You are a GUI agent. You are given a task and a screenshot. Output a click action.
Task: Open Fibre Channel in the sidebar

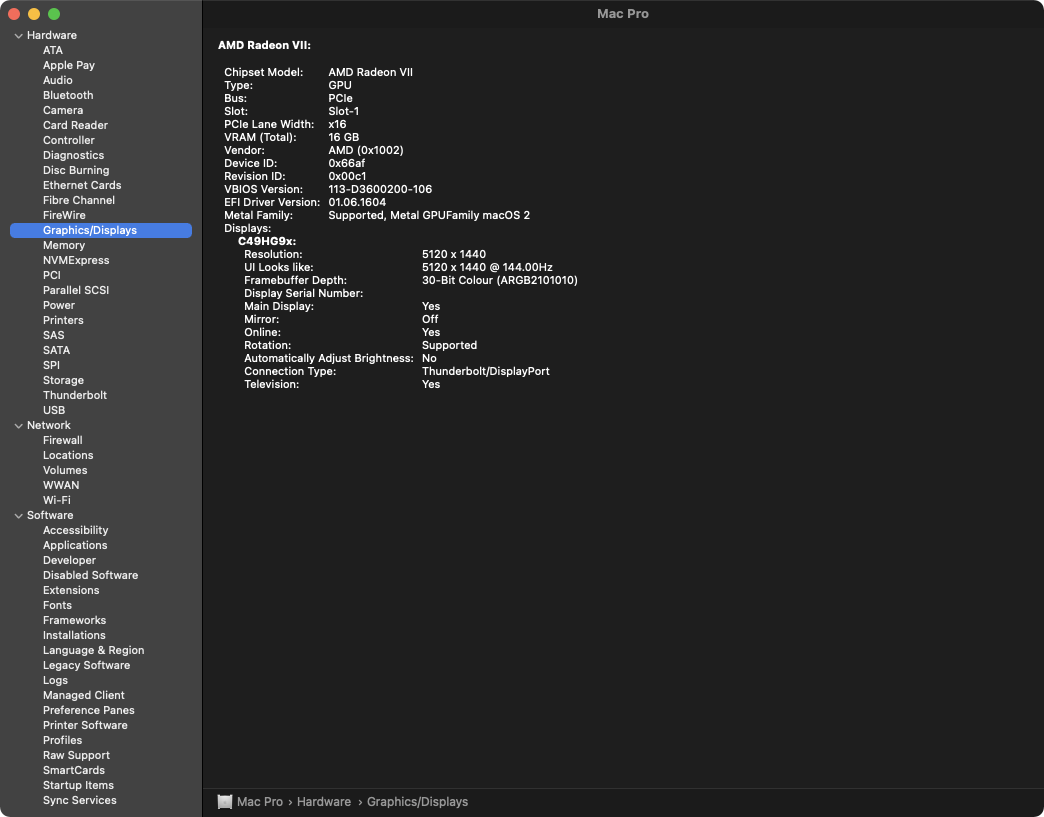pos(79,200)
